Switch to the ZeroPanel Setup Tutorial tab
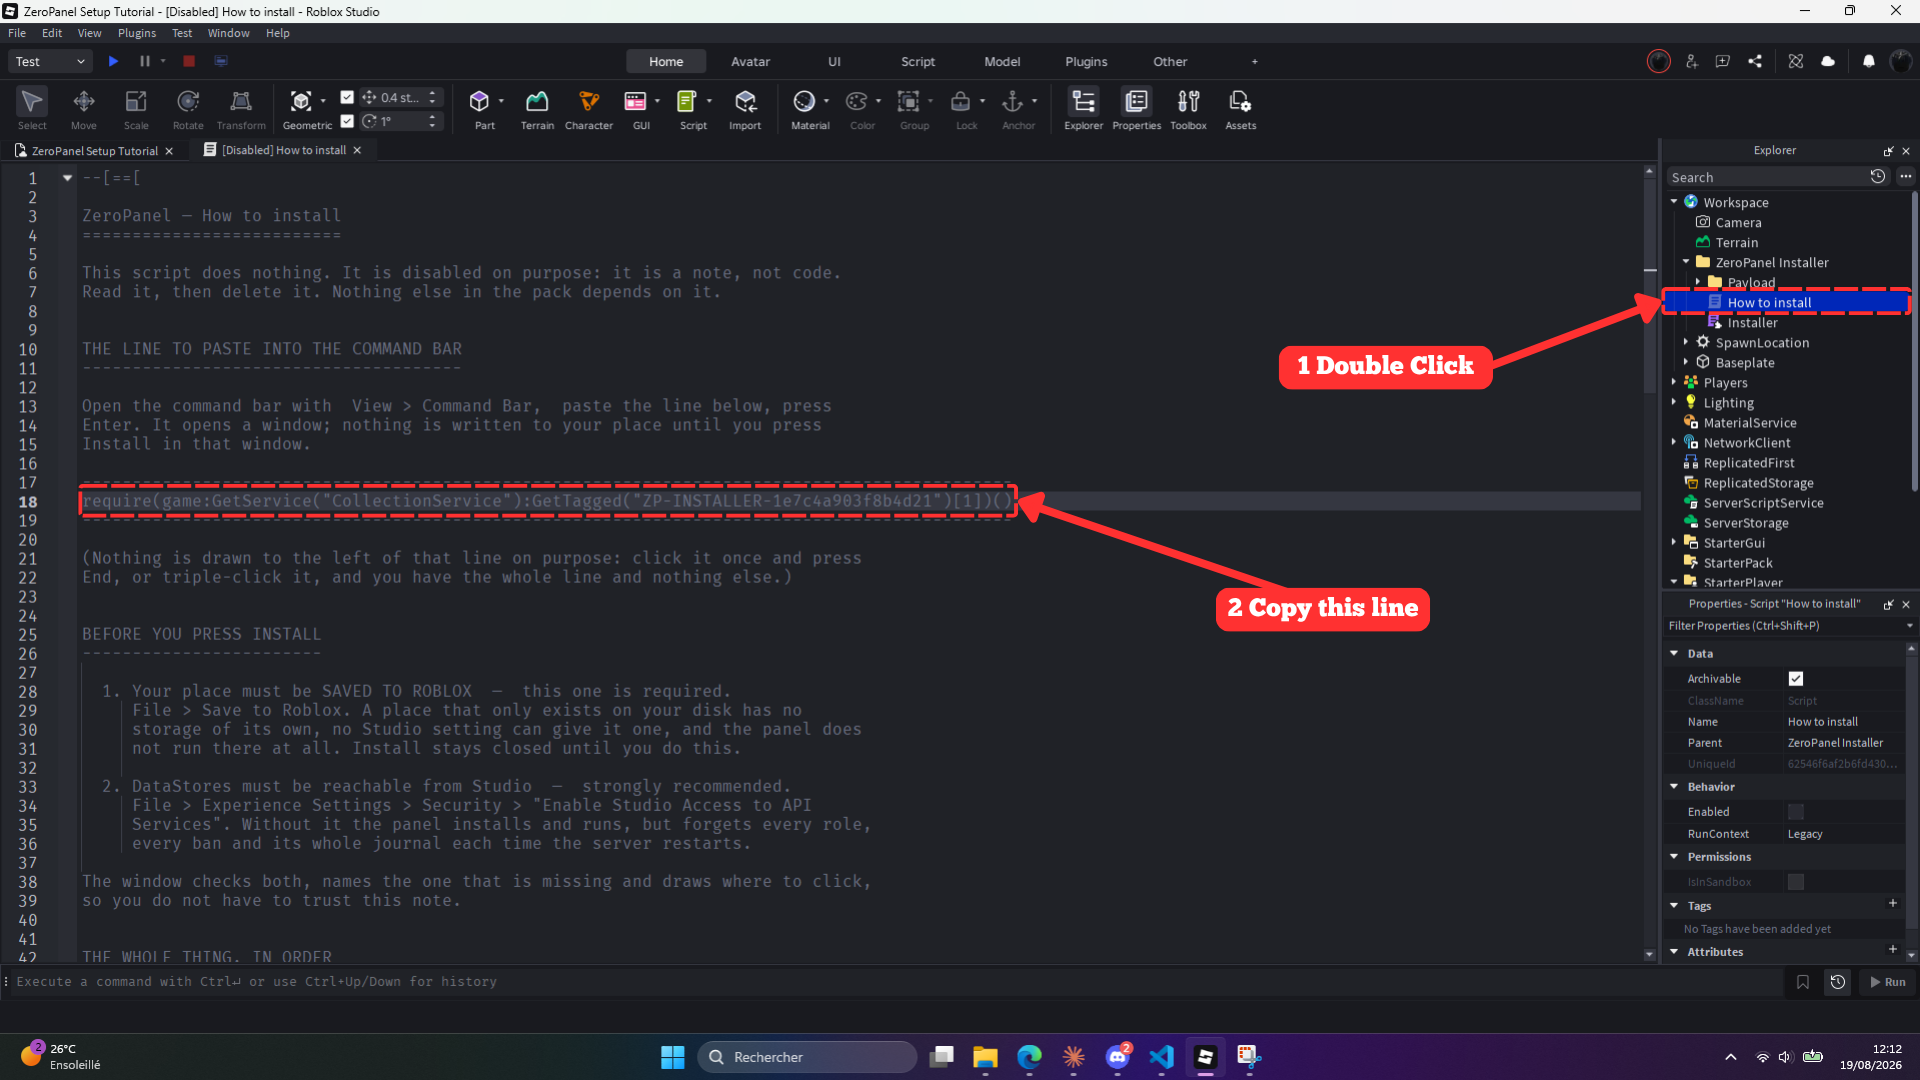The image size is (1920, 1080). (95, 151)
